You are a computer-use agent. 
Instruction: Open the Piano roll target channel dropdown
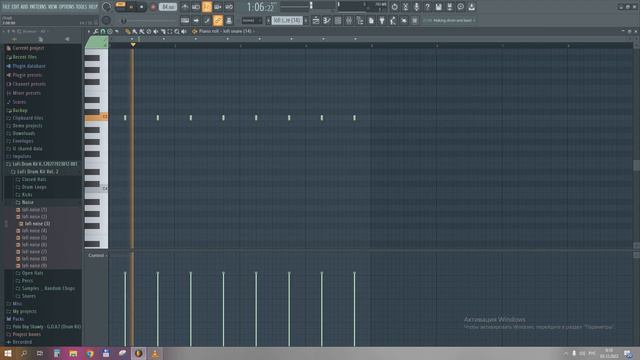coord(225,31)
